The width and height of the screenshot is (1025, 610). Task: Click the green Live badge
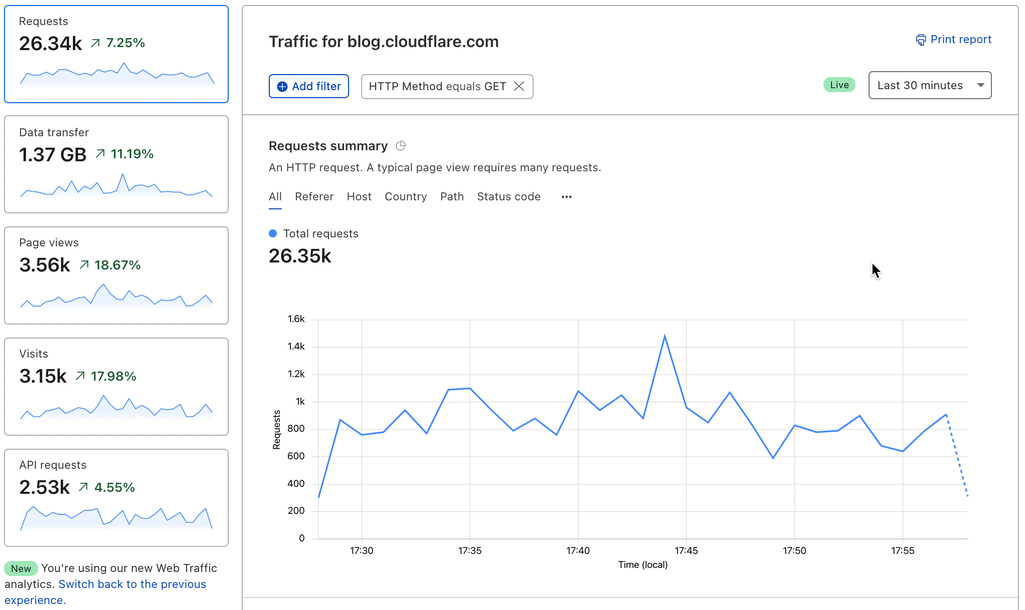pyautogui.click(x=839, y=85)
